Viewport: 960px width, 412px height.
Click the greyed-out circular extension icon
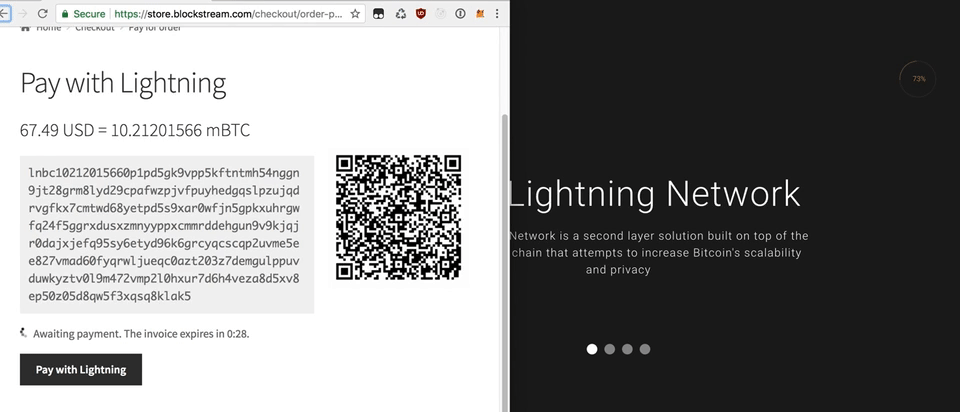(x=440, y=13)
